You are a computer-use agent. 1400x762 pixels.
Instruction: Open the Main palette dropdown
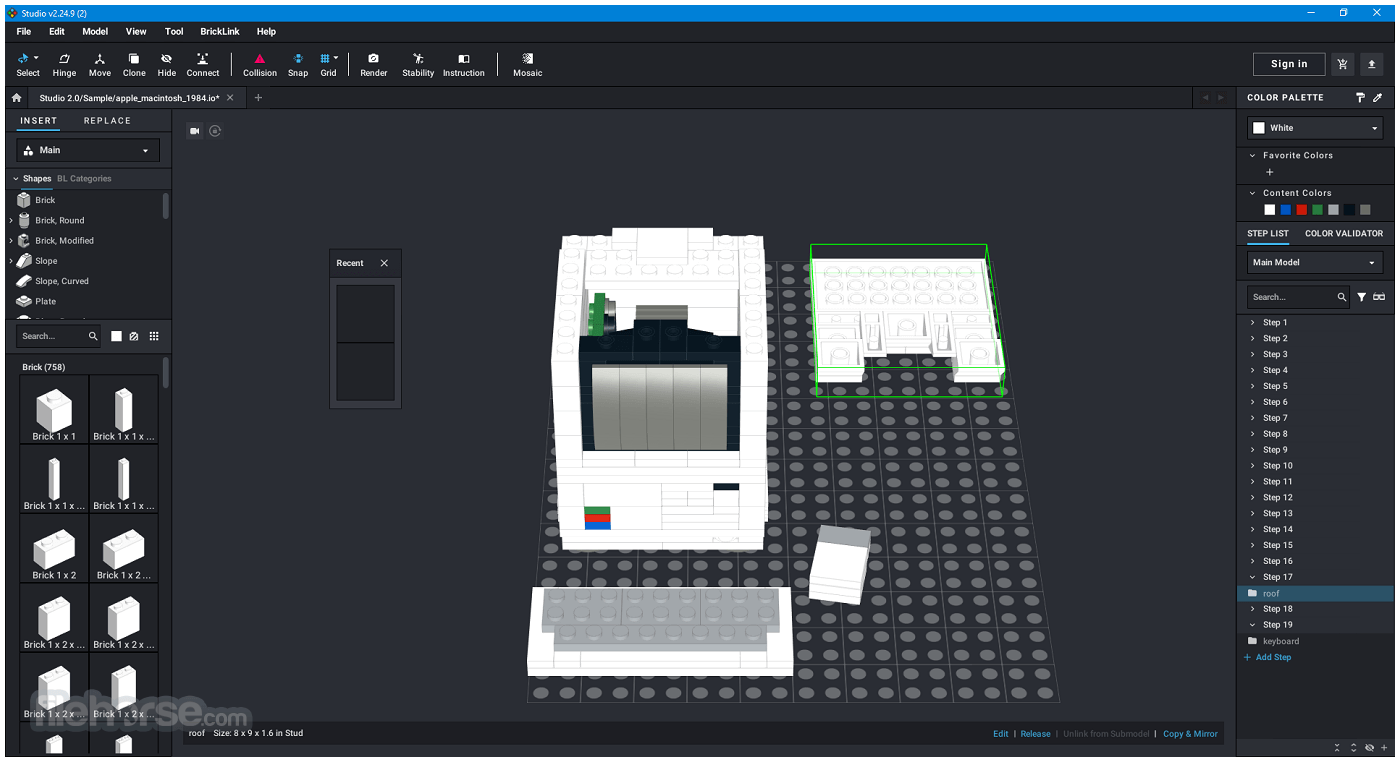pyautogui.click(x=89, y=150)
